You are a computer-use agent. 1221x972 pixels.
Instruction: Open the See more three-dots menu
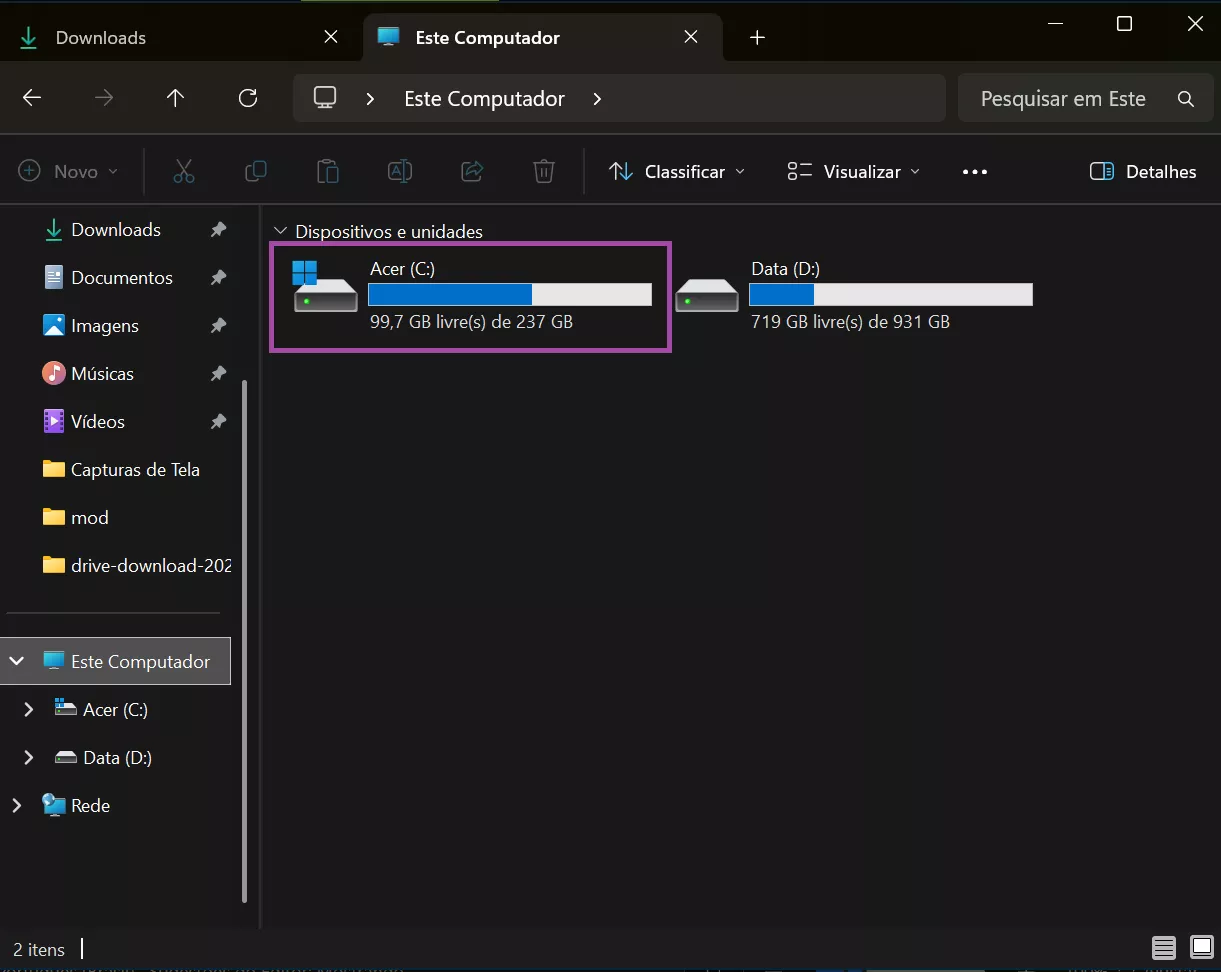click(974, 172)
